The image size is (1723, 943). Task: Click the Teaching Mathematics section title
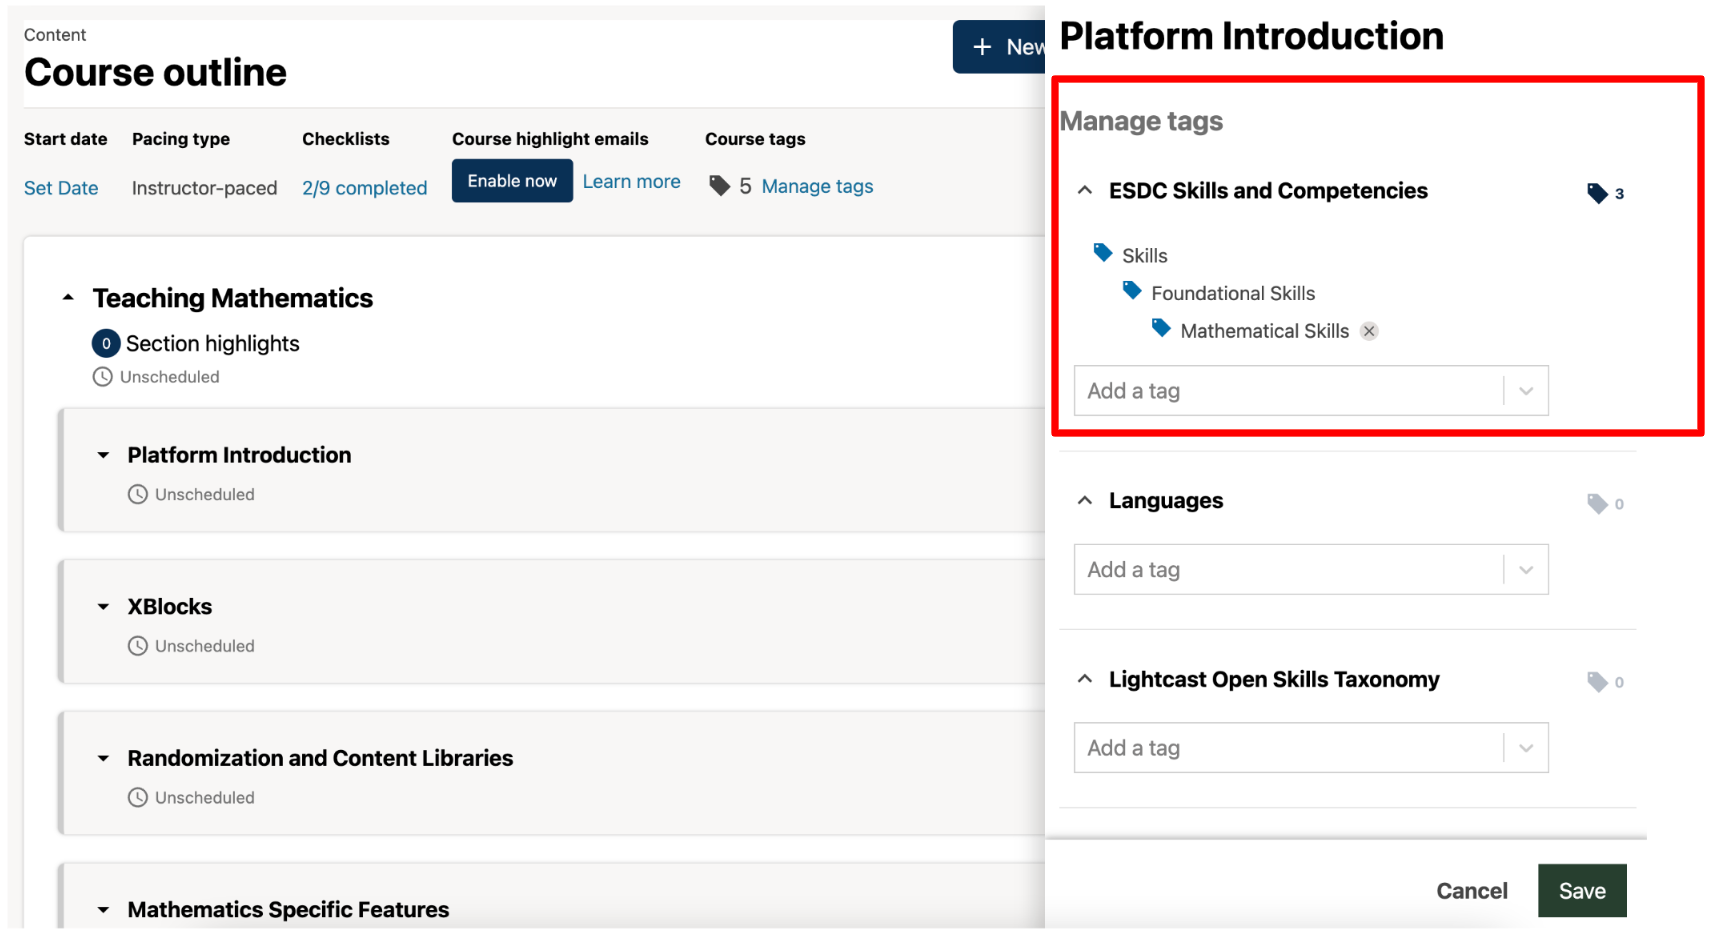232,298
